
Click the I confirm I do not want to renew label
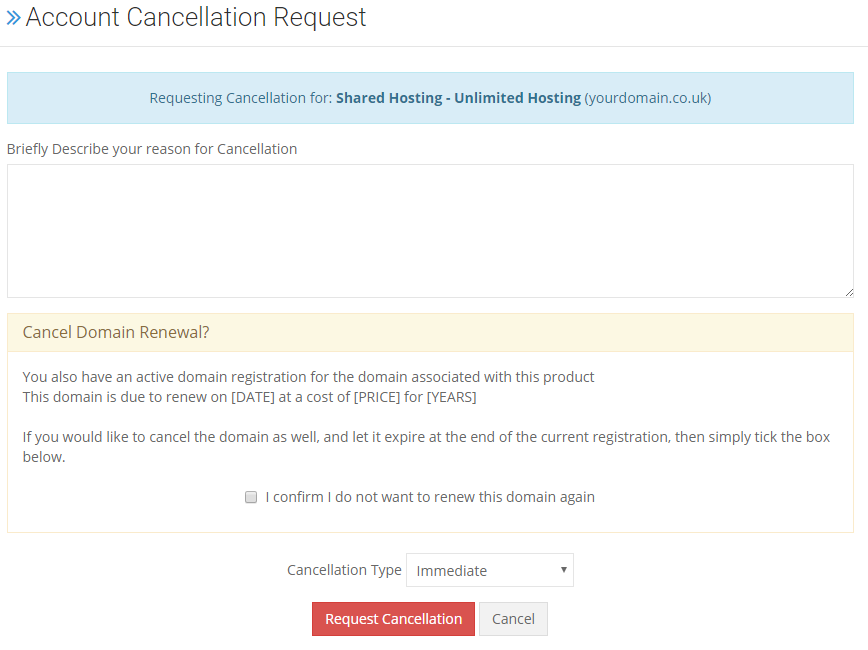click(x=430, y=497)
